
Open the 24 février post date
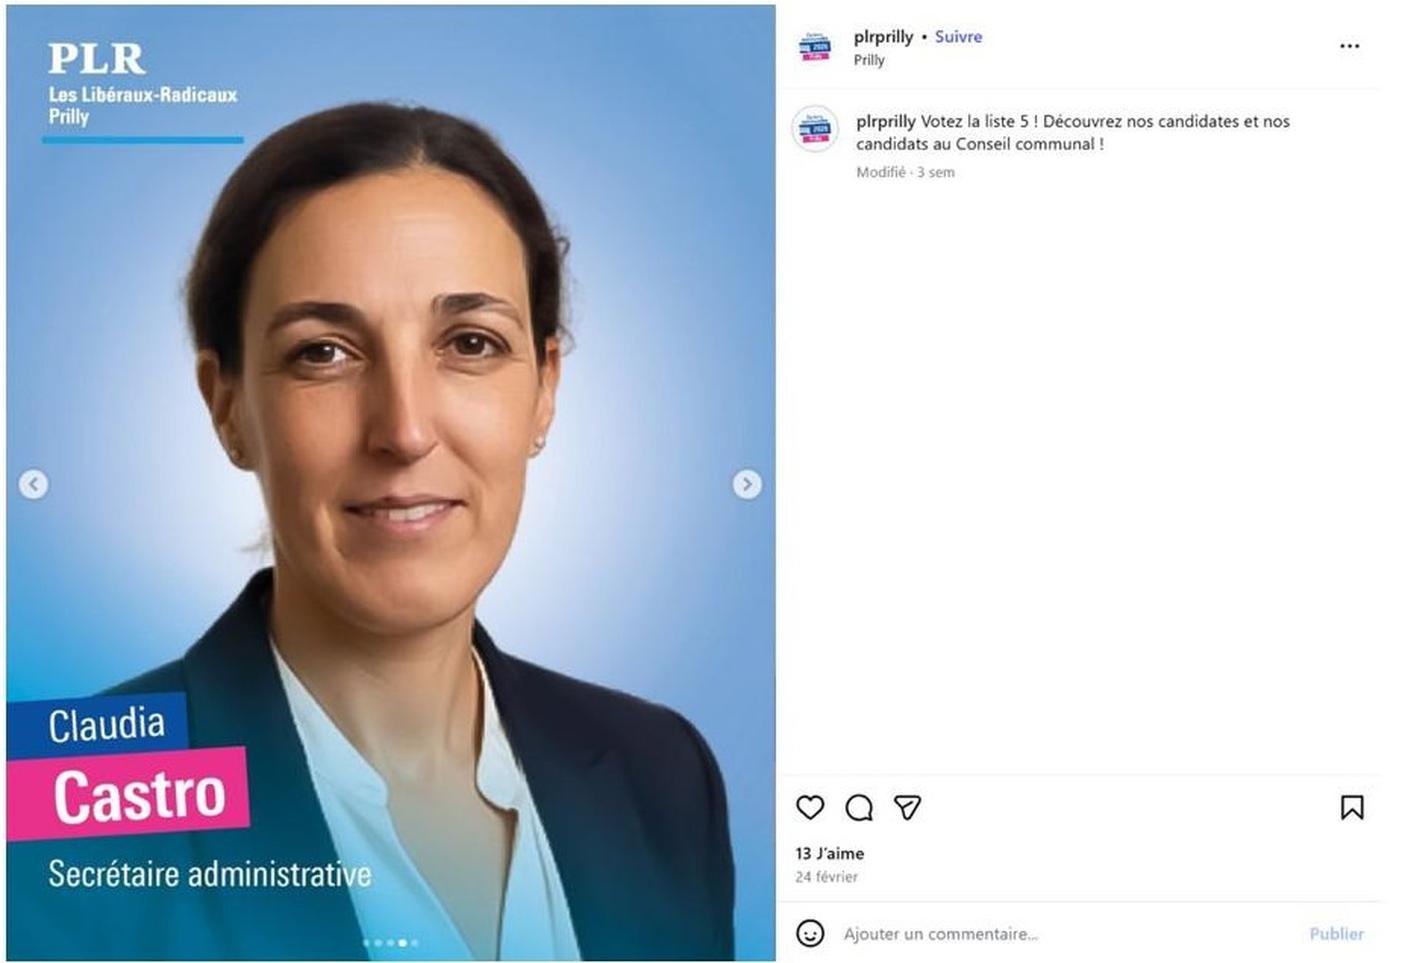coord(826,877)
